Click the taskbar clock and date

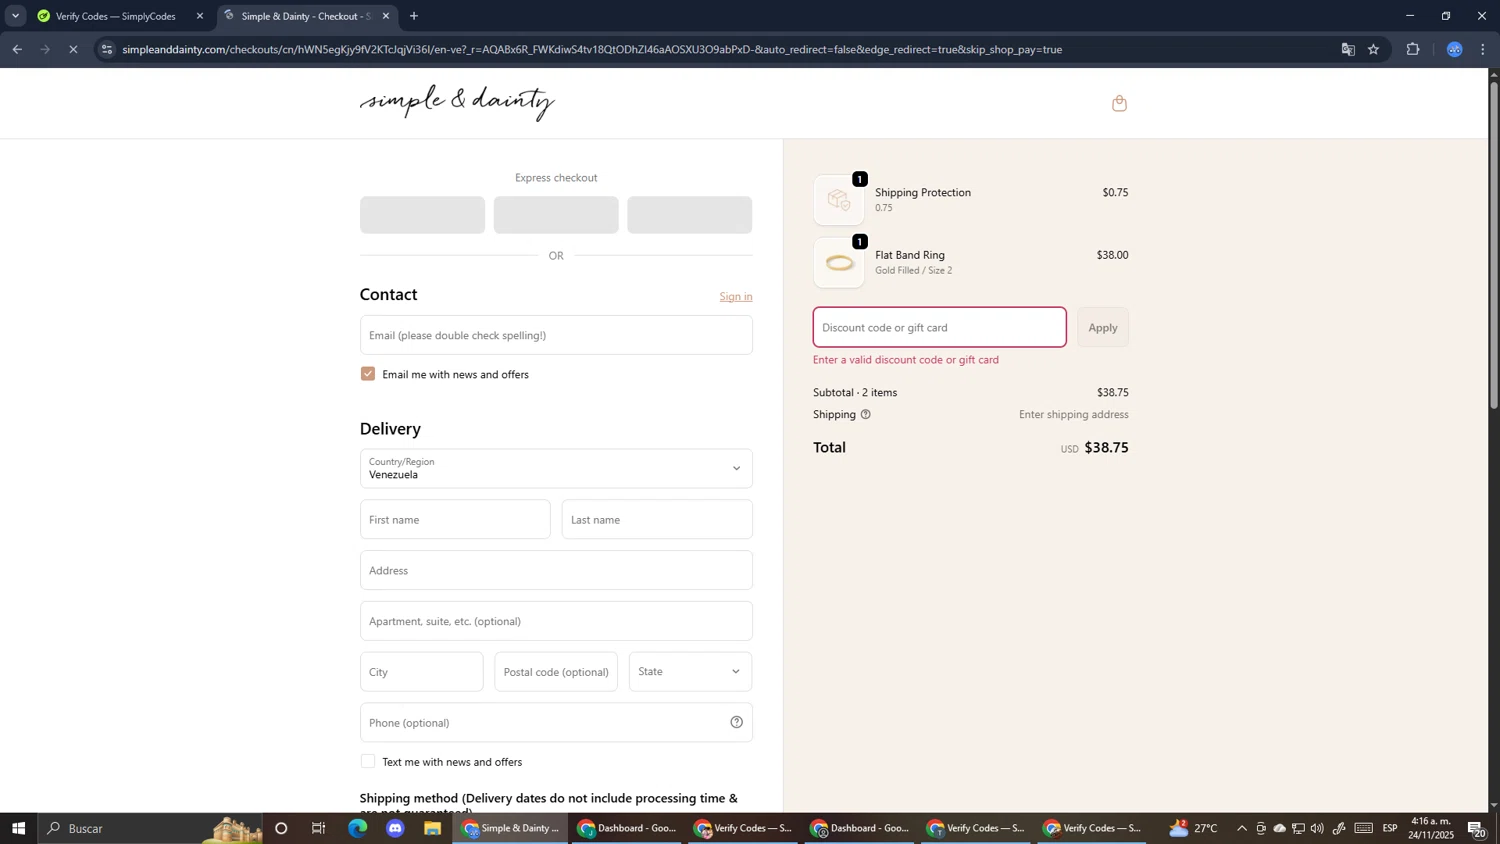tap(1432, 828)
